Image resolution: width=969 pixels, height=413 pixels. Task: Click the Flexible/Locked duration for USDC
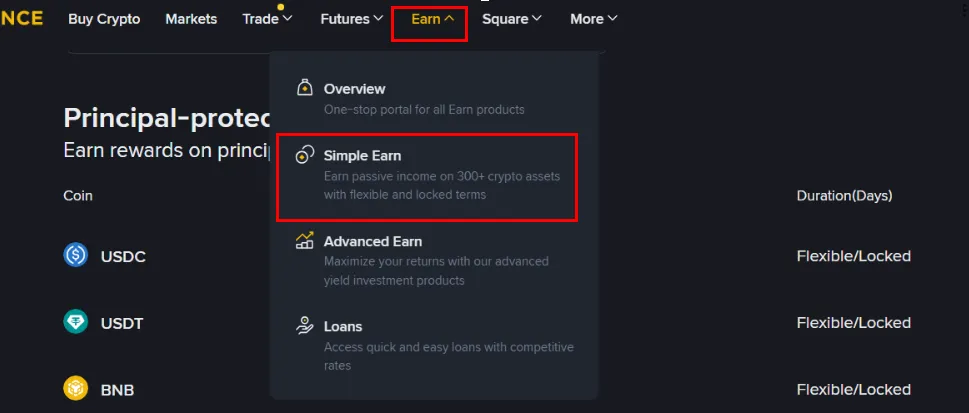click(853, 256)
